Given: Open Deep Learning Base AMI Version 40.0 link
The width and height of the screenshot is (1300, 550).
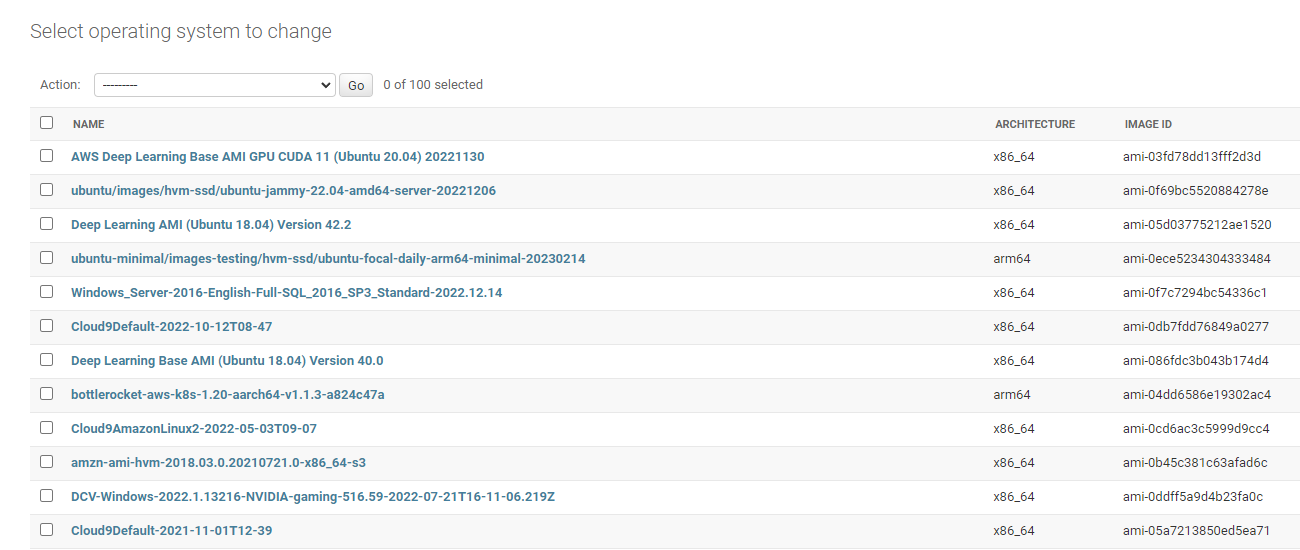Looking at the screenshot, I should pyautogui.click(x=227, y=361).
